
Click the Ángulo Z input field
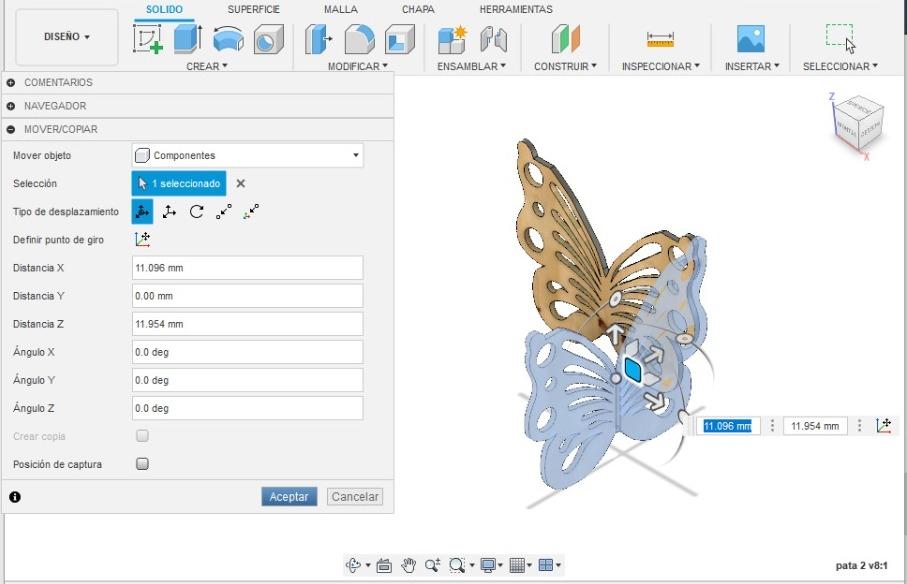[248, 408]
